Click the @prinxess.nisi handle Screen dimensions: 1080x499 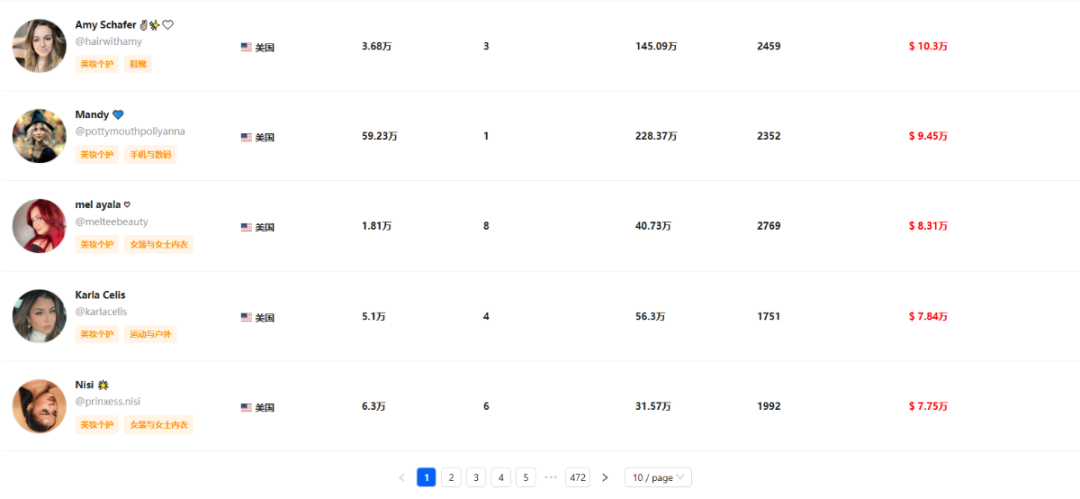point(108,401)
